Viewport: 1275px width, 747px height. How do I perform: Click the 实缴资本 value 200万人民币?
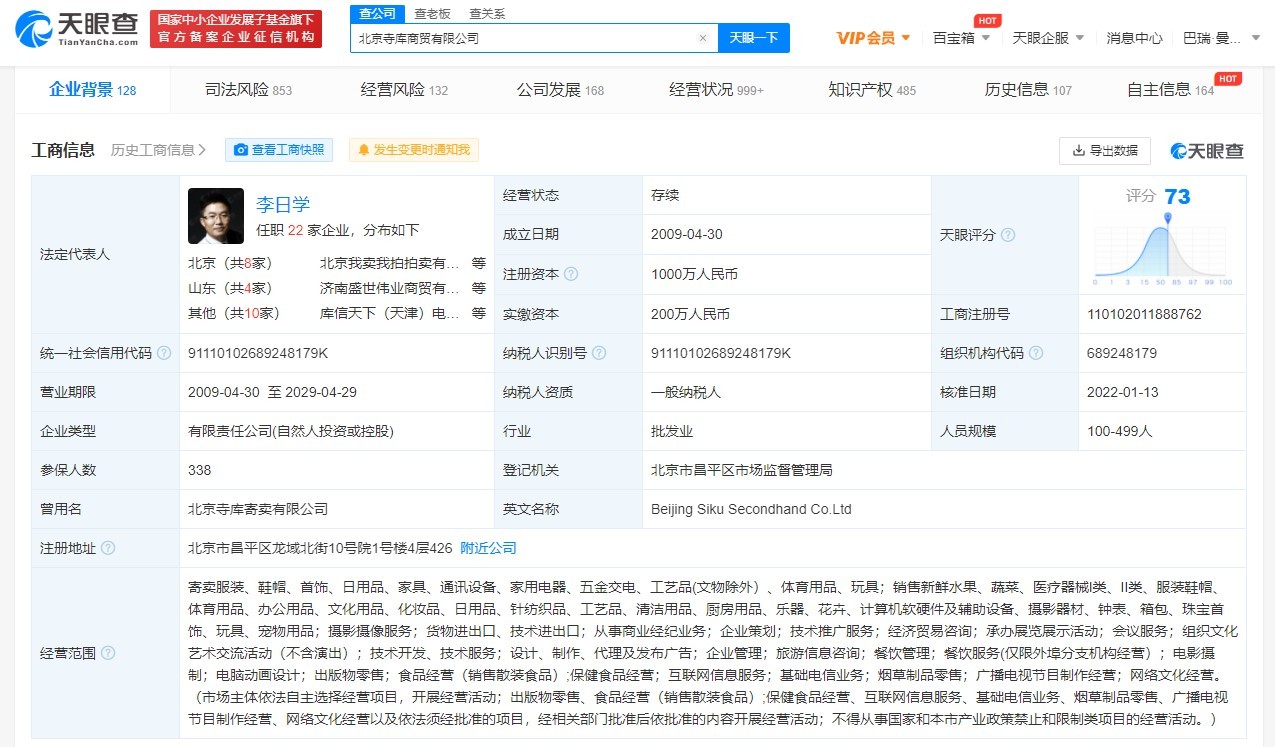691,314
